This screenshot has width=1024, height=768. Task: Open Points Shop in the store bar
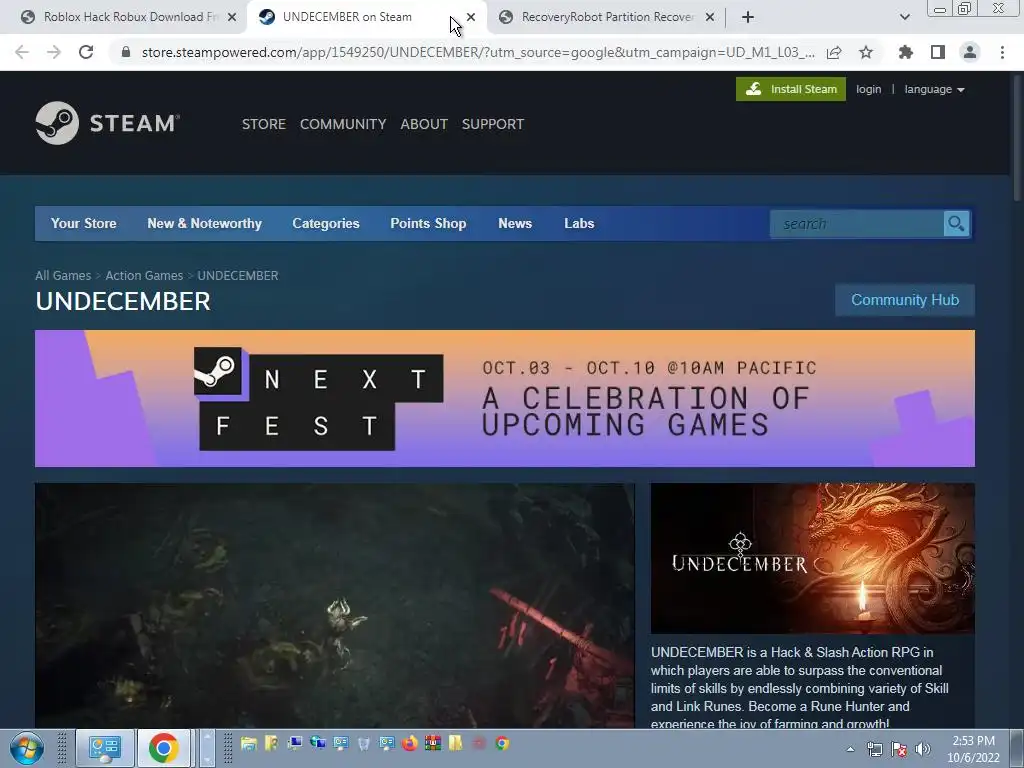[x=428, y=223]
